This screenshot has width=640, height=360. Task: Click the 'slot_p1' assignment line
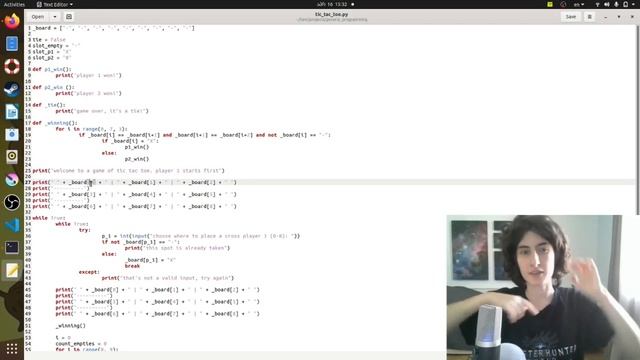click(x=51, y=52)
